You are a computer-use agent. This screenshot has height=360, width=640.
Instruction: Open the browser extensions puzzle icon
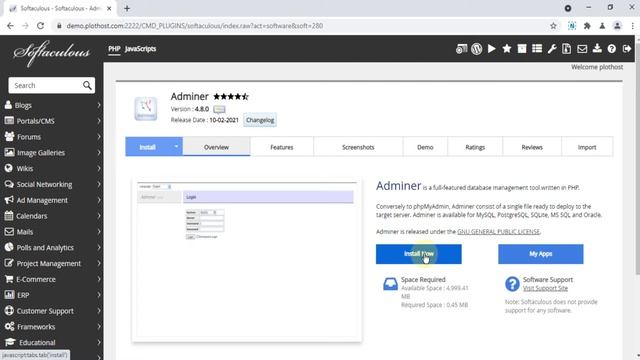point(587,26)
